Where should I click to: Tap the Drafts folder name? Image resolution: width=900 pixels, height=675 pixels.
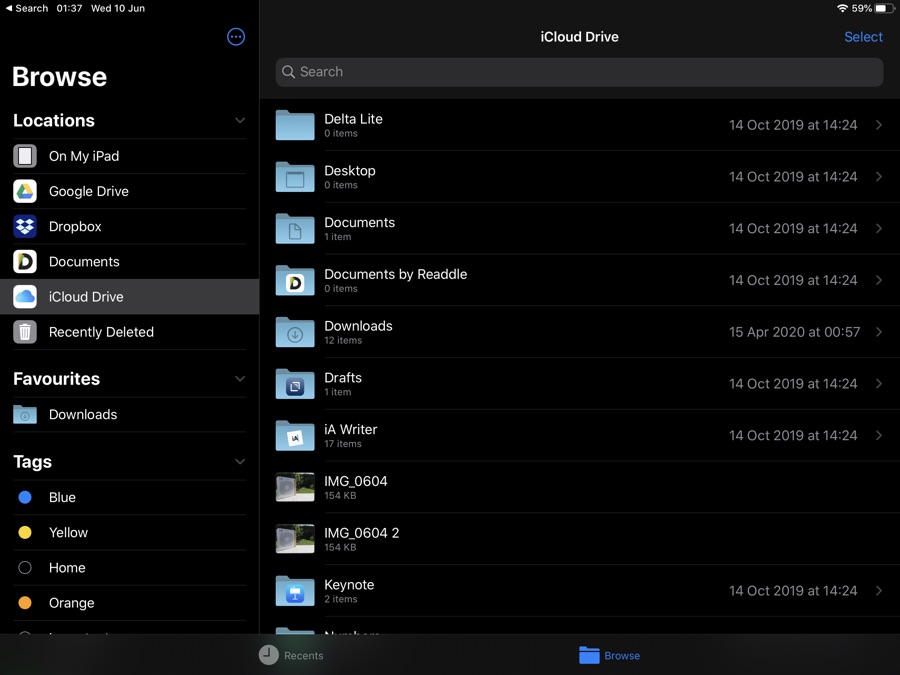point(343,378)
